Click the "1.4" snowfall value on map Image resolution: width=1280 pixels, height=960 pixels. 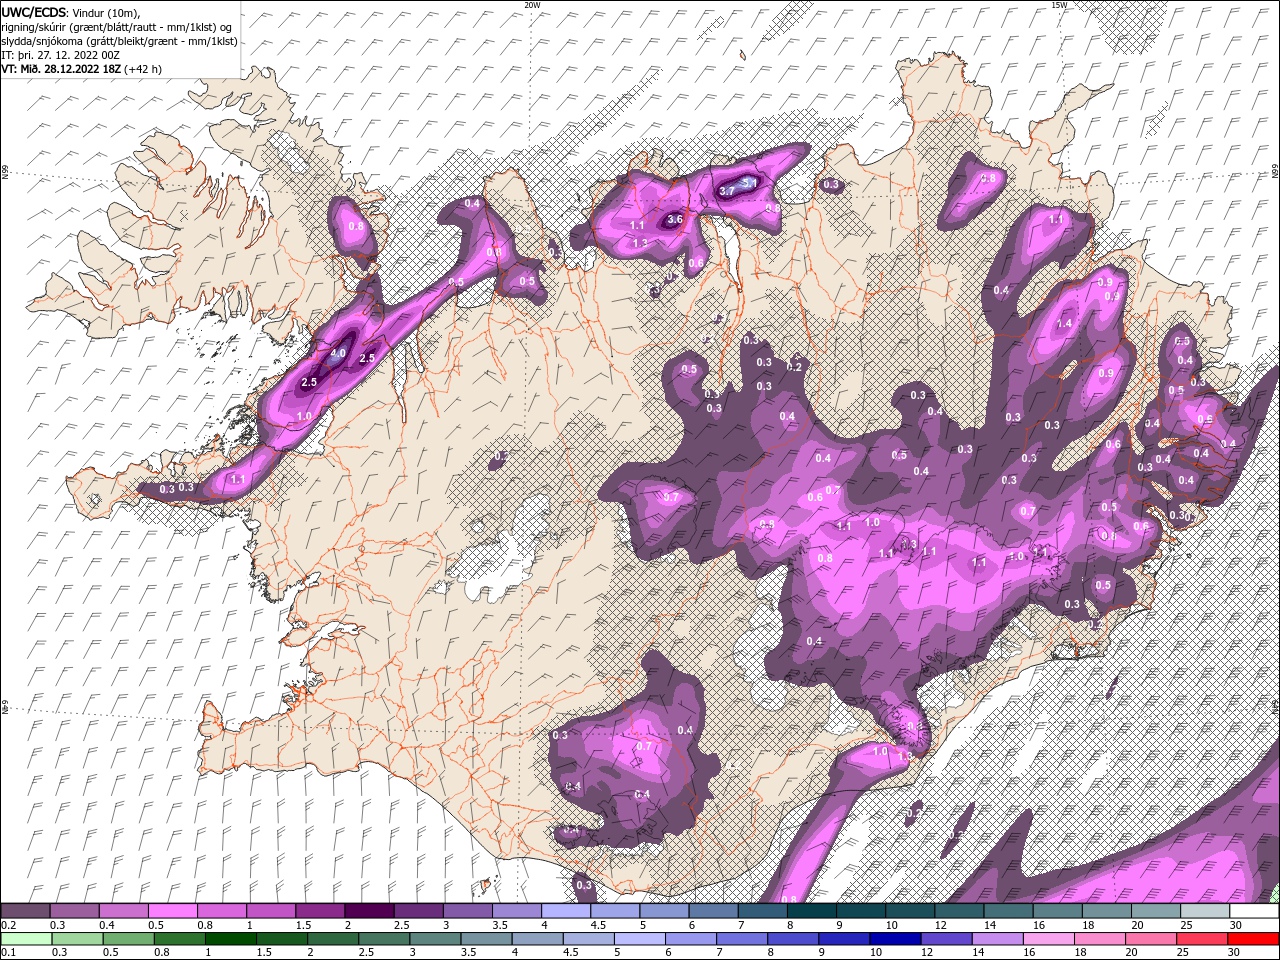[1064, 324]
